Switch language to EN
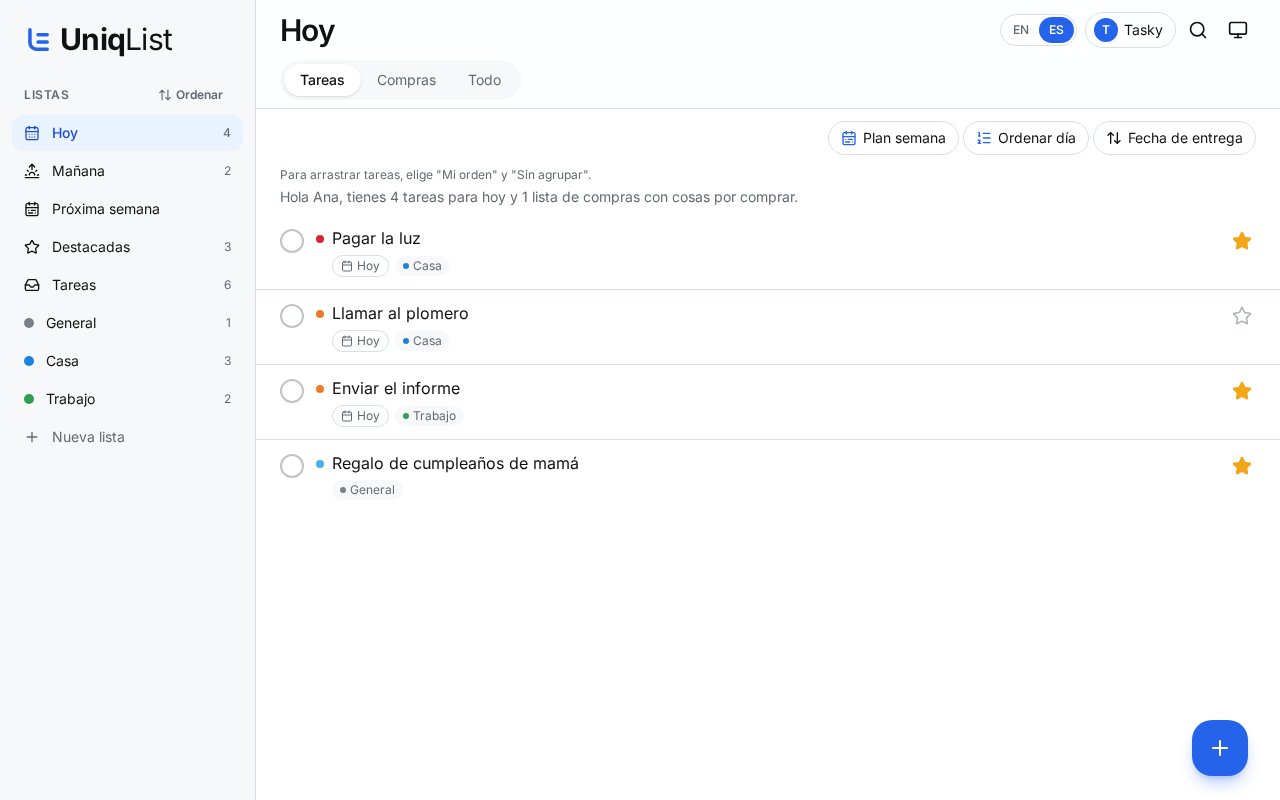The width and height of the screenshot is (1280, 800). coord(1021,30)
